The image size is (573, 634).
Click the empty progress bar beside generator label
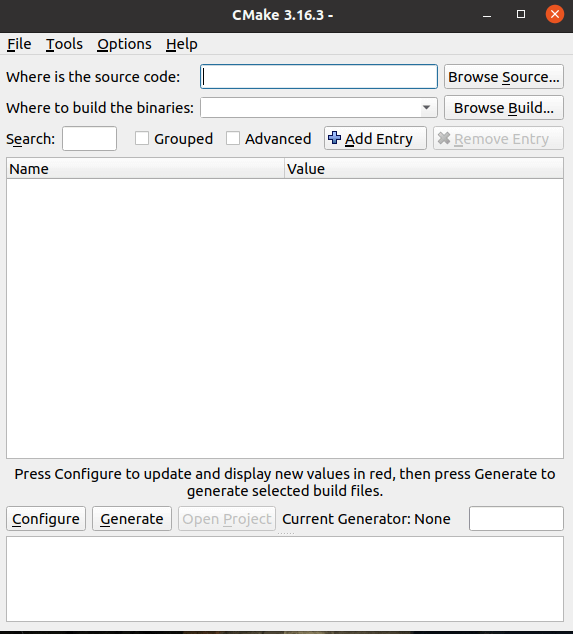[x=516, y=518]
